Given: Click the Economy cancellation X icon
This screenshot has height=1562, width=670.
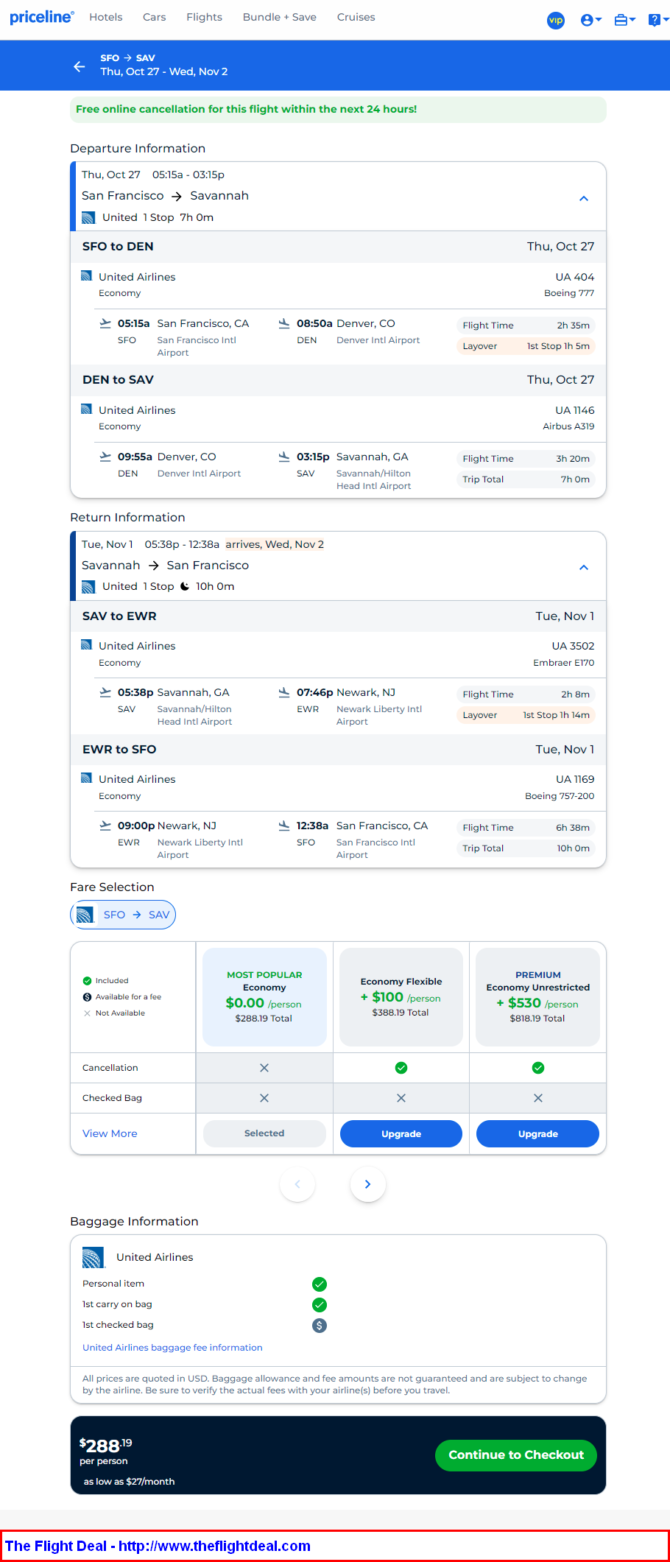Looking at the screenshot, I should pyautogui.click(x=264, y=1068).
